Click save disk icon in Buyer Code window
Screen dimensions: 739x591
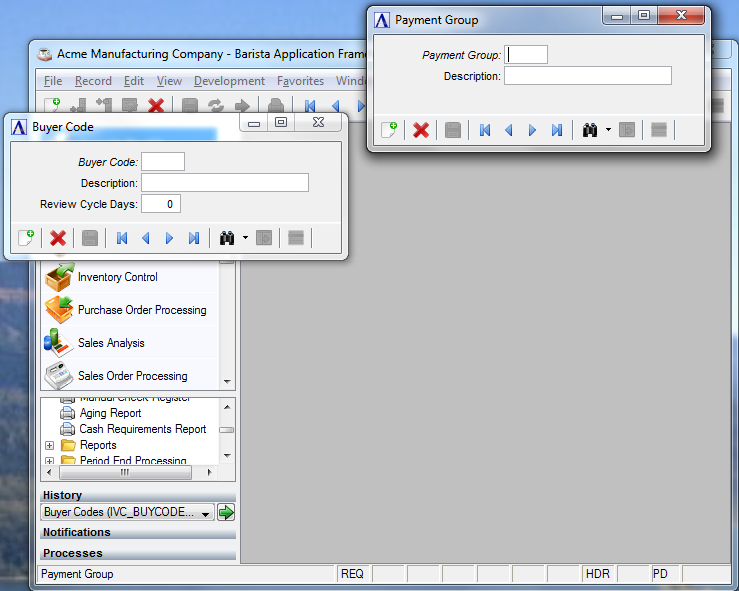click(90, 238)
